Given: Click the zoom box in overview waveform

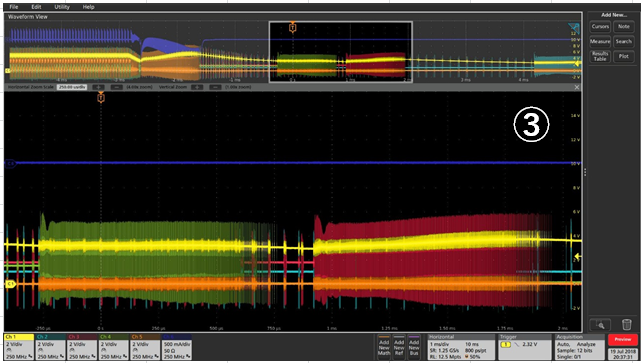Looking at the screenshot, I should click(x=340, y=52).
